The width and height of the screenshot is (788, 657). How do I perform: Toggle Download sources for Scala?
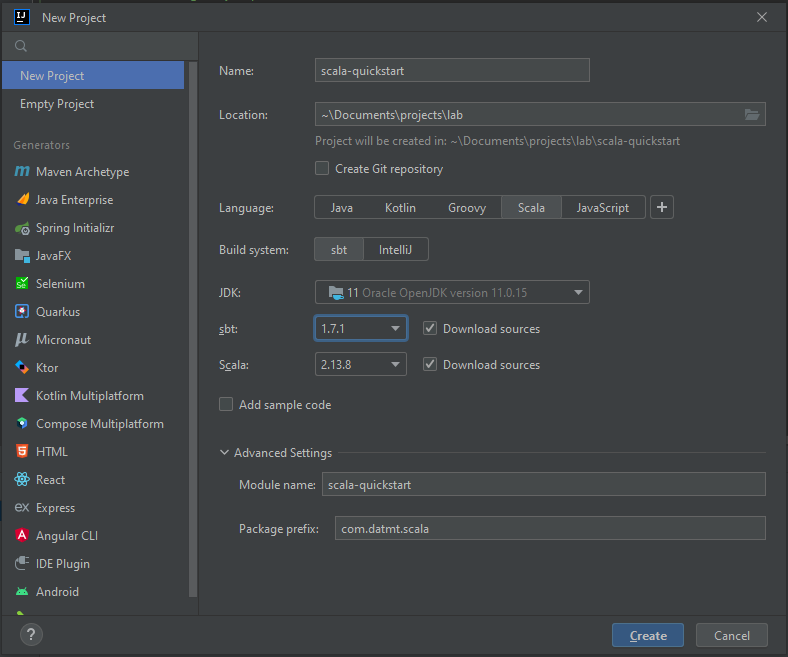(430, 364)
